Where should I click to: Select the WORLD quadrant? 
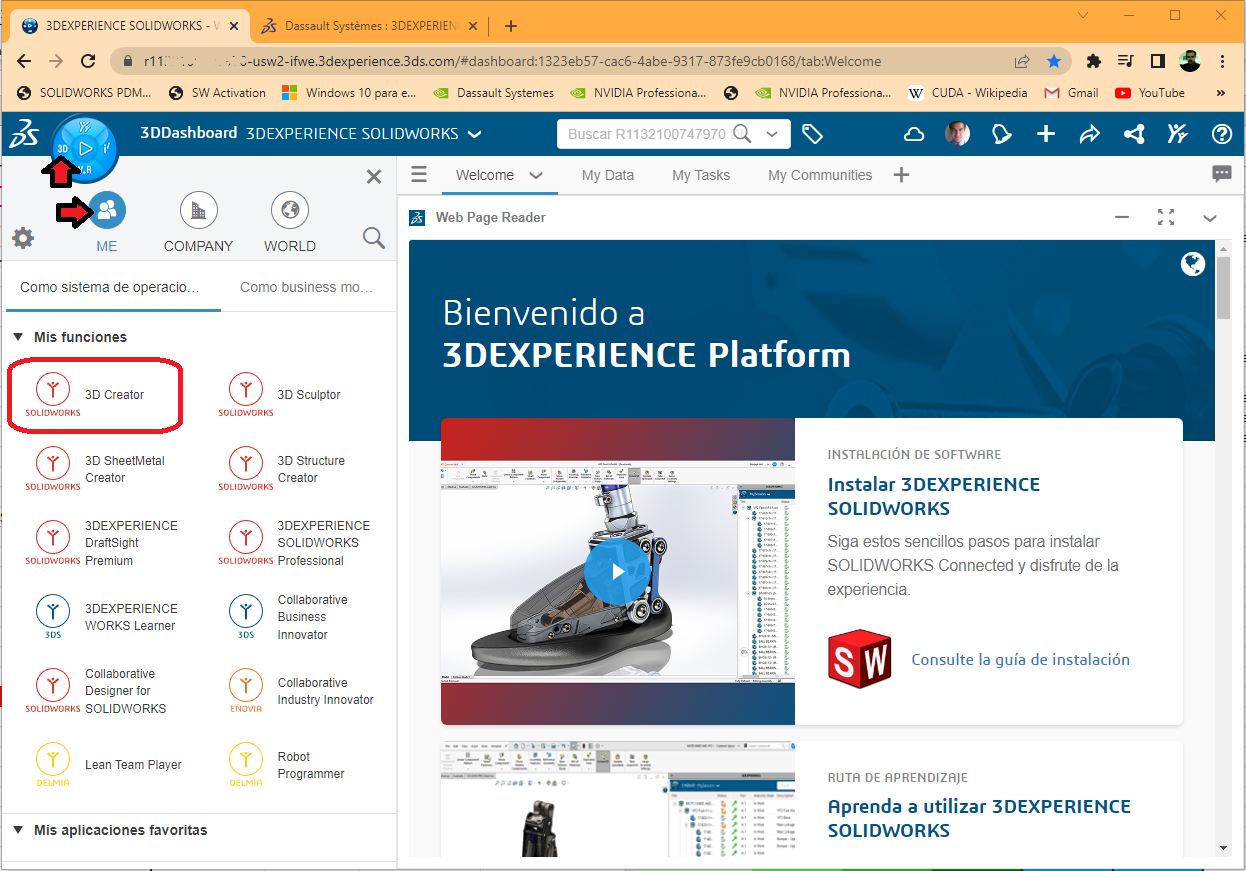[290, 224]
